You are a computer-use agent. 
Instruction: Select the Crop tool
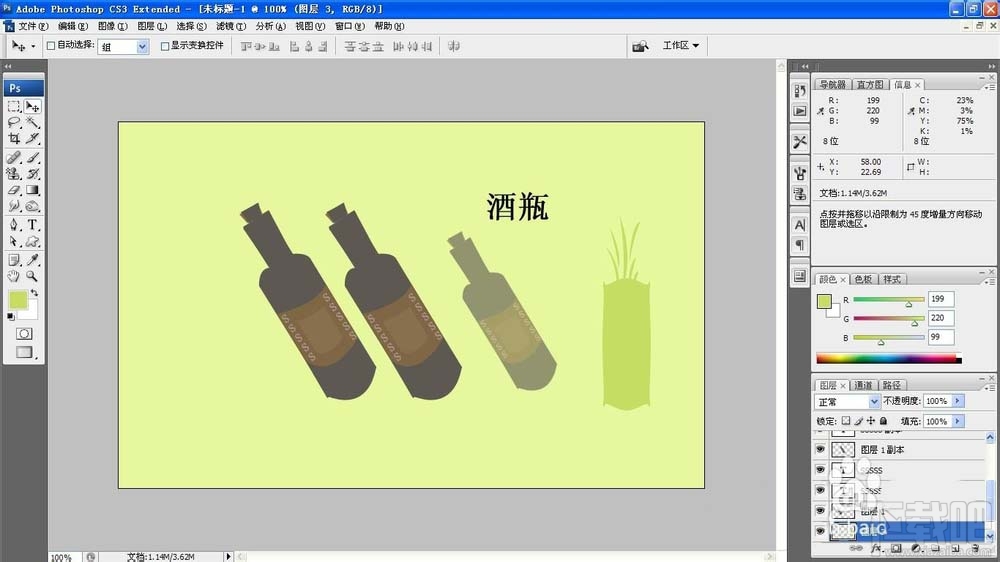click(x=14, y=138)
